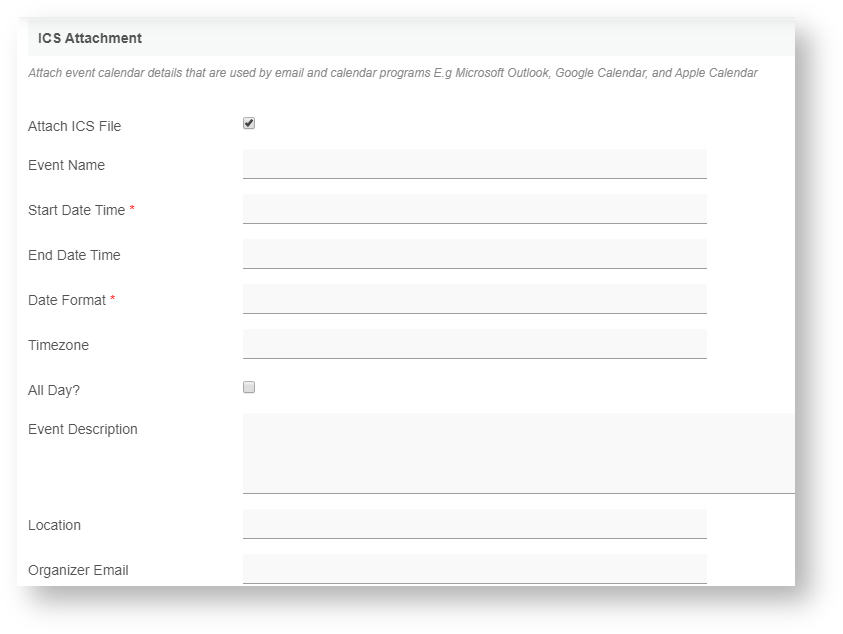This screenshot has width=843, height=634.
Task: Click the Event Name input field
Action: [x=474, y=164]
